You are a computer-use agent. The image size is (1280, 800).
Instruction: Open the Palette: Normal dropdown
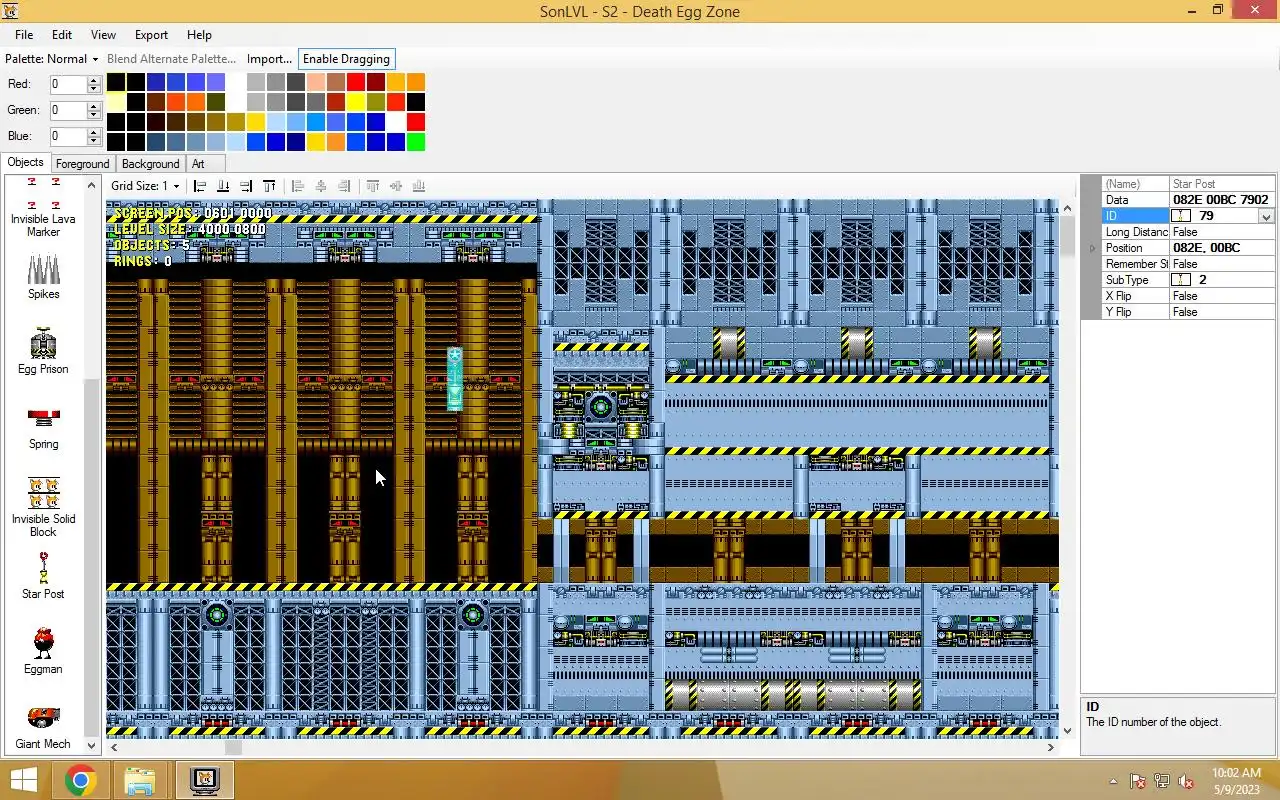point(52,59)
